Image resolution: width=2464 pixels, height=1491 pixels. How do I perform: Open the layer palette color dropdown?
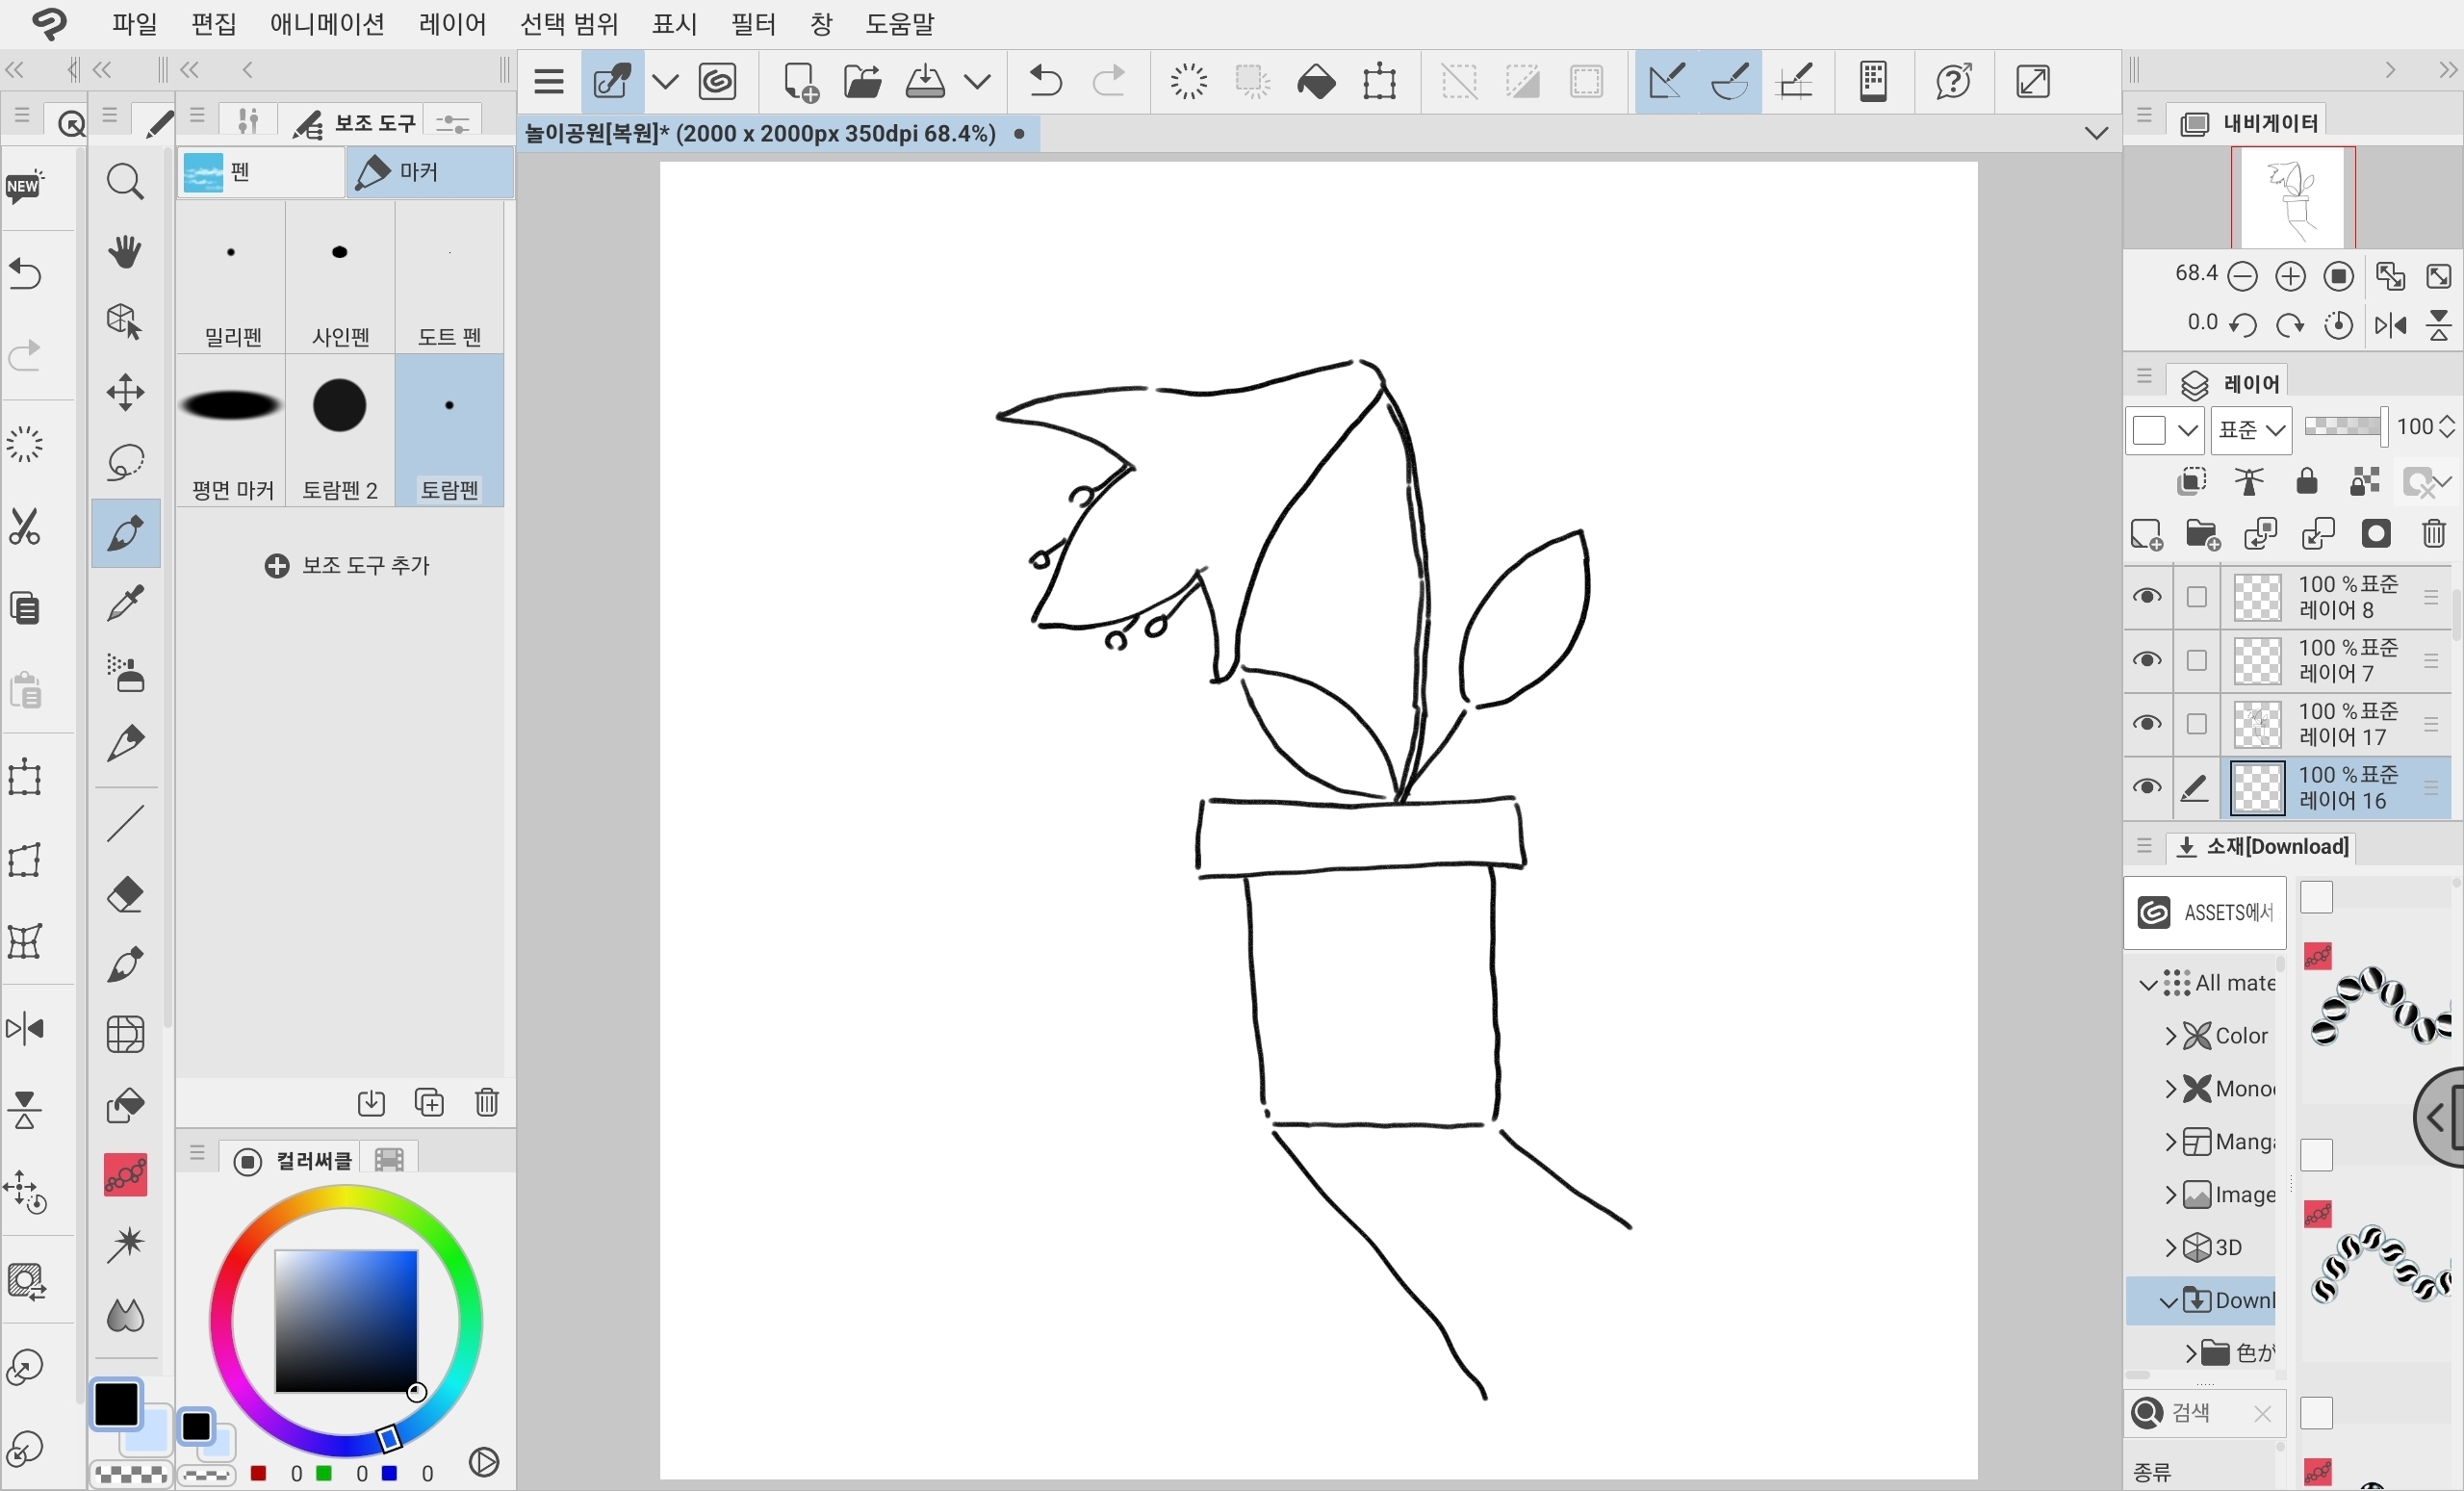click(2164, 430)
